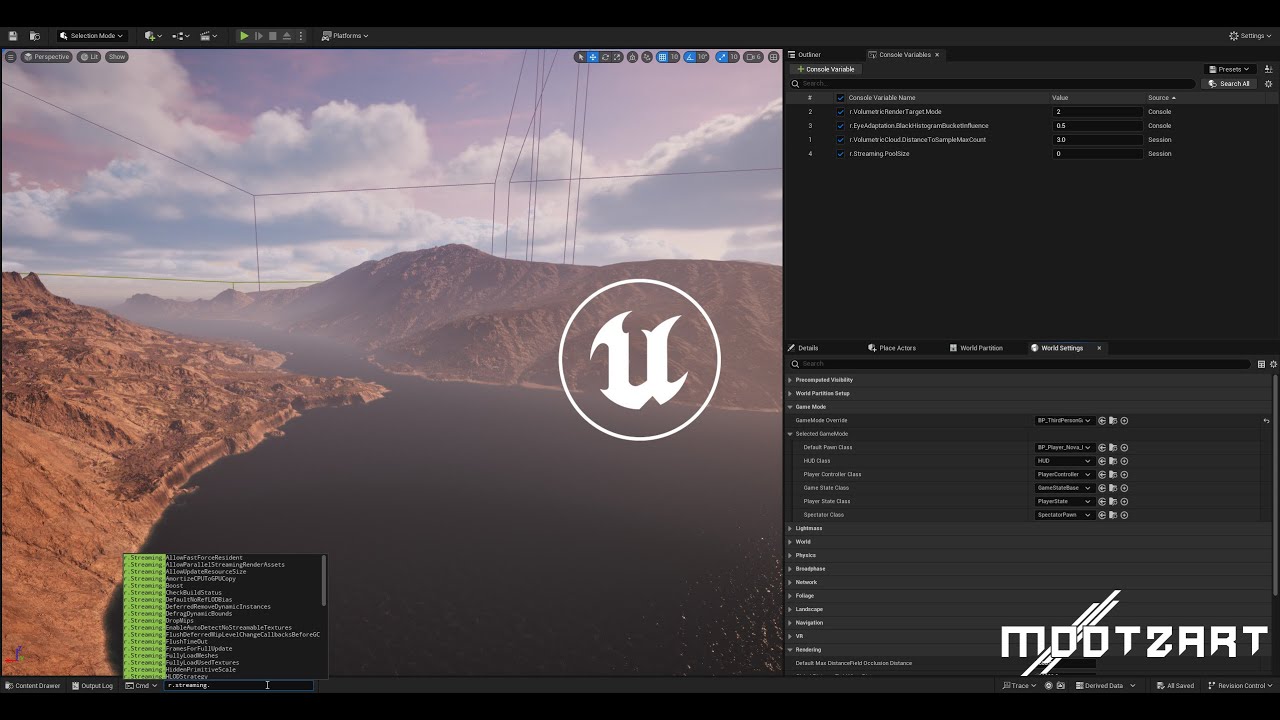Screen dimensions: 1280x720
Task: Add a new Console Variable
Action: point(825,69)
